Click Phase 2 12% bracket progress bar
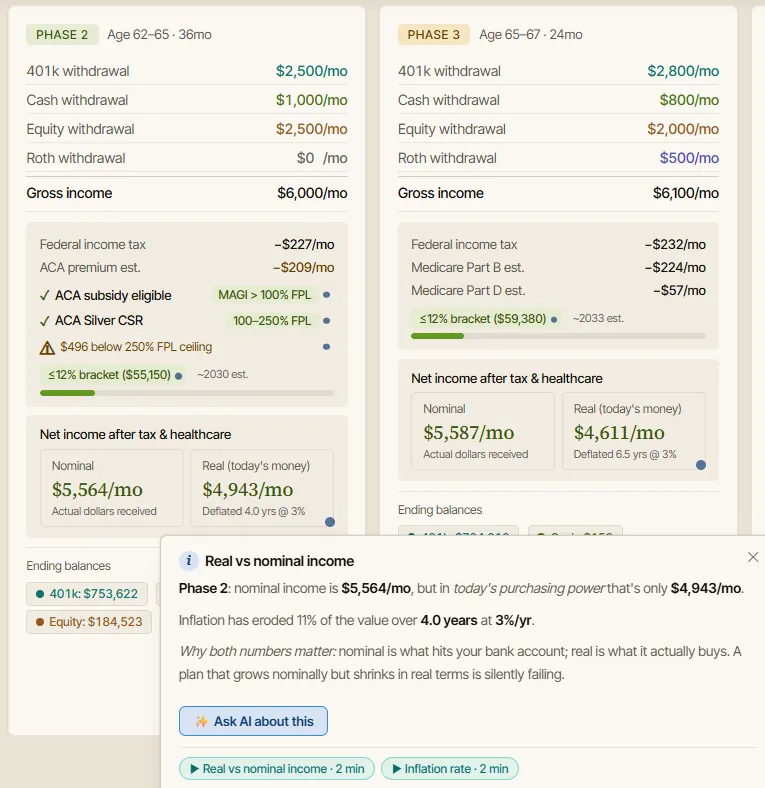 tap(187, 393)
